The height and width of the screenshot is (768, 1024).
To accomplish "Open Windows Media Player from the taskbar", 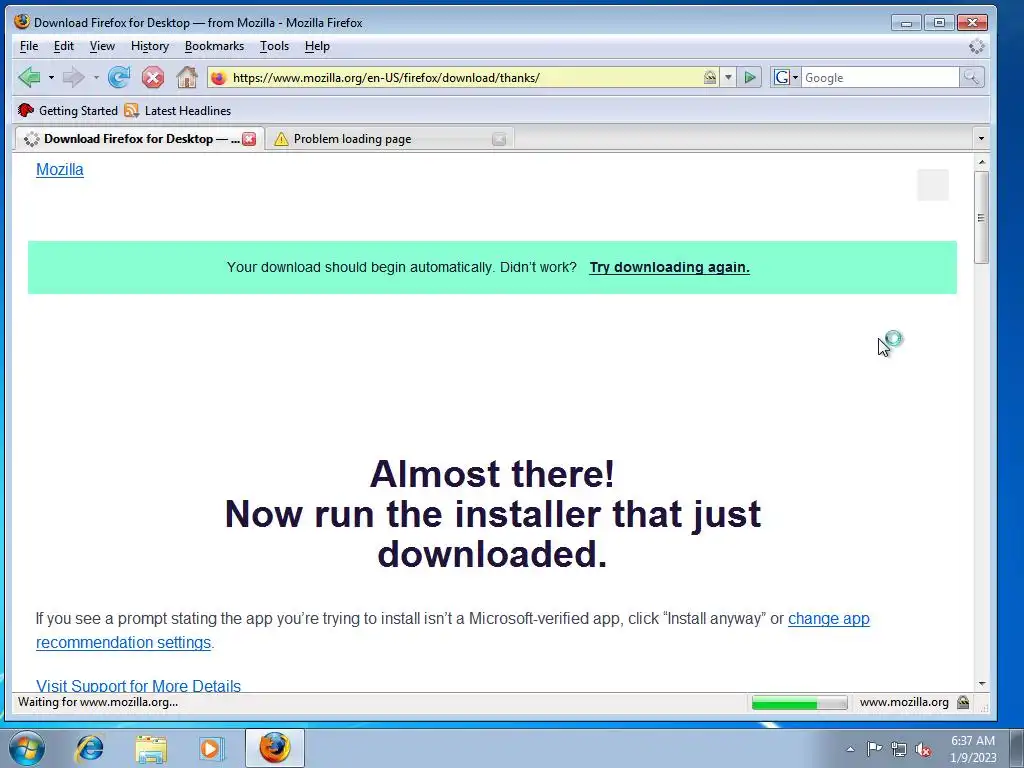I will pos(211,748).
